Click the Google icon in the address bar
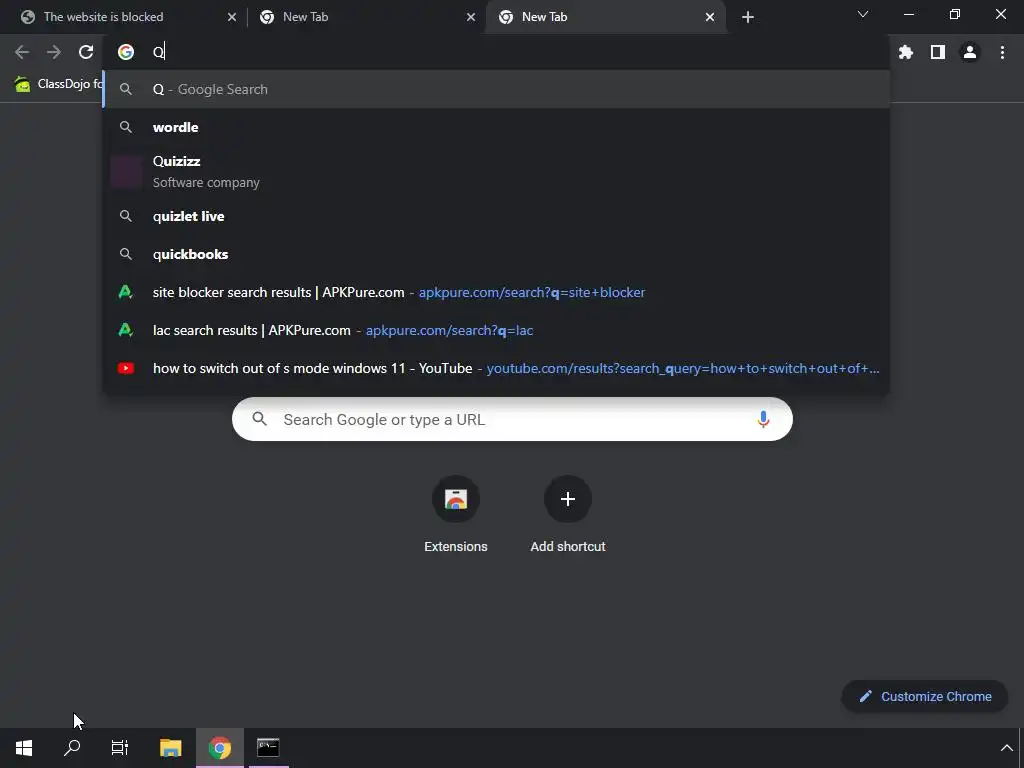 coord(126,52)
